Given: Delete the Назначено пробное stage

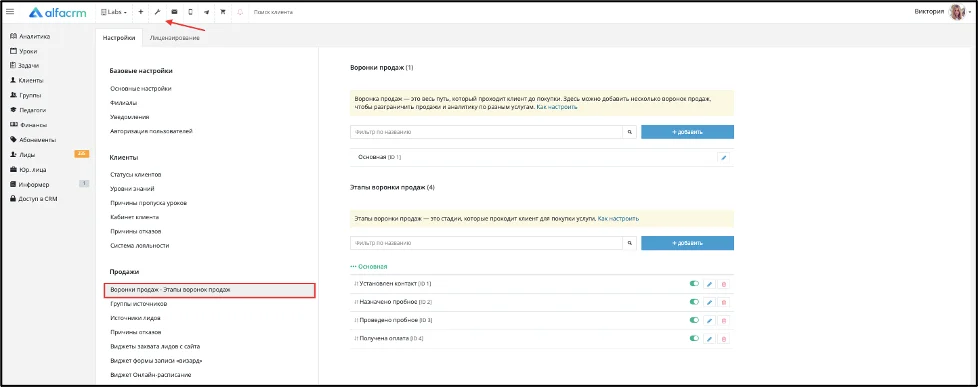Looking at the screenshot, I should 724,302.
